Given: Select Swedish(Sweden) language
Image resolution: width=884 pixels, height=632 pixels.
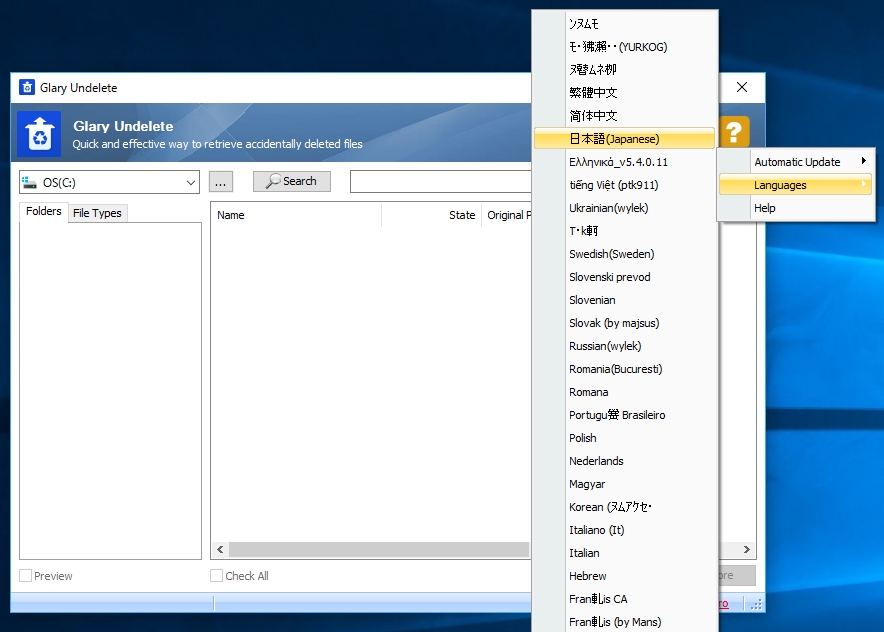Looking at the screenshot, I should (625, 254).
